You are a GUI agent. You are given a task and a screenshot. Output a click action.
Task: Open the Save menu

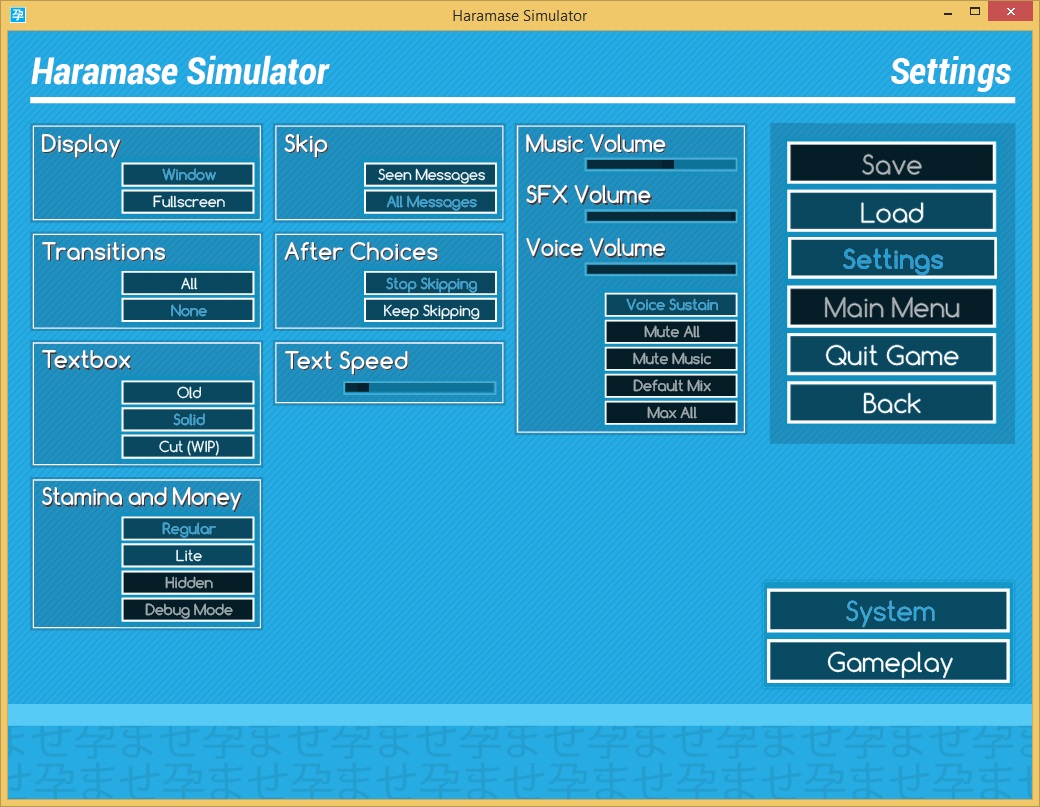(x=891, y=163)
